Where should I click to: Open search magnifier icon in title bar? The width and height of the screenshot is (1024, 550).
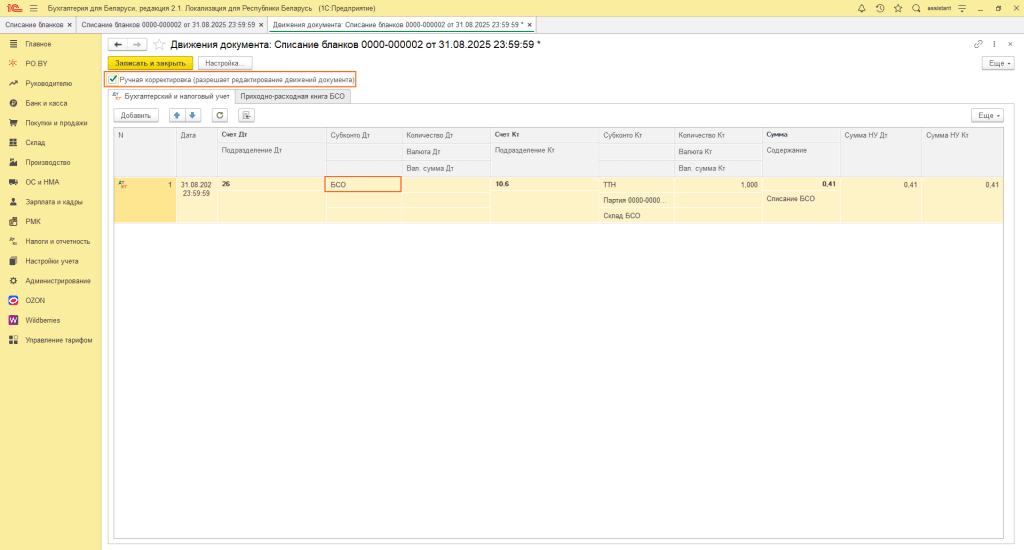(x=916, y=8)
